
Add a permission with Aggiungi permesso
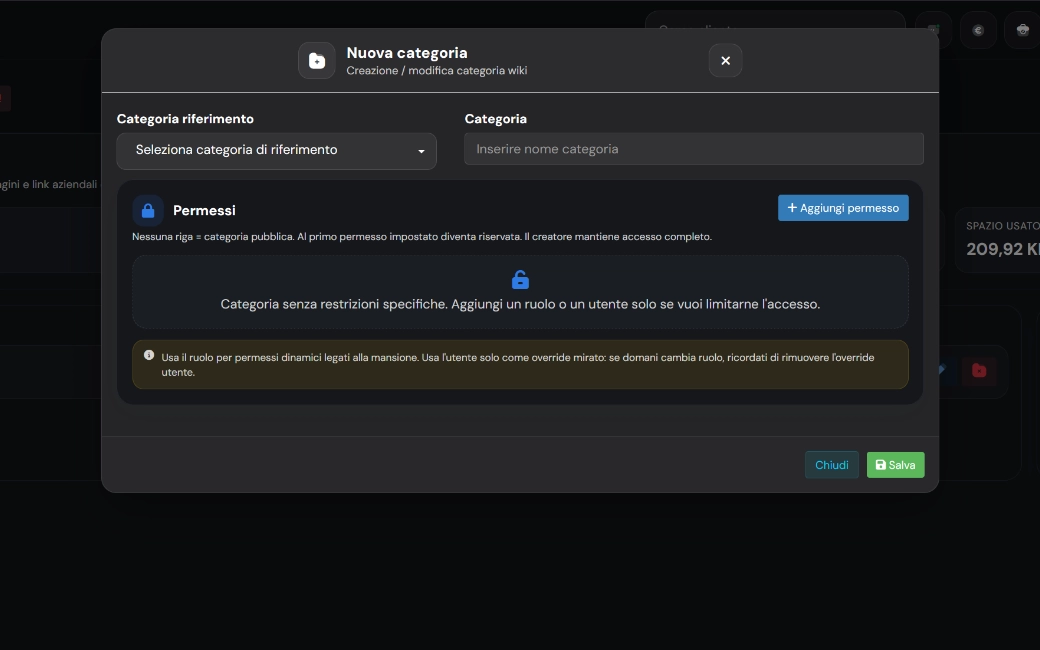click(x=843, y=208)
